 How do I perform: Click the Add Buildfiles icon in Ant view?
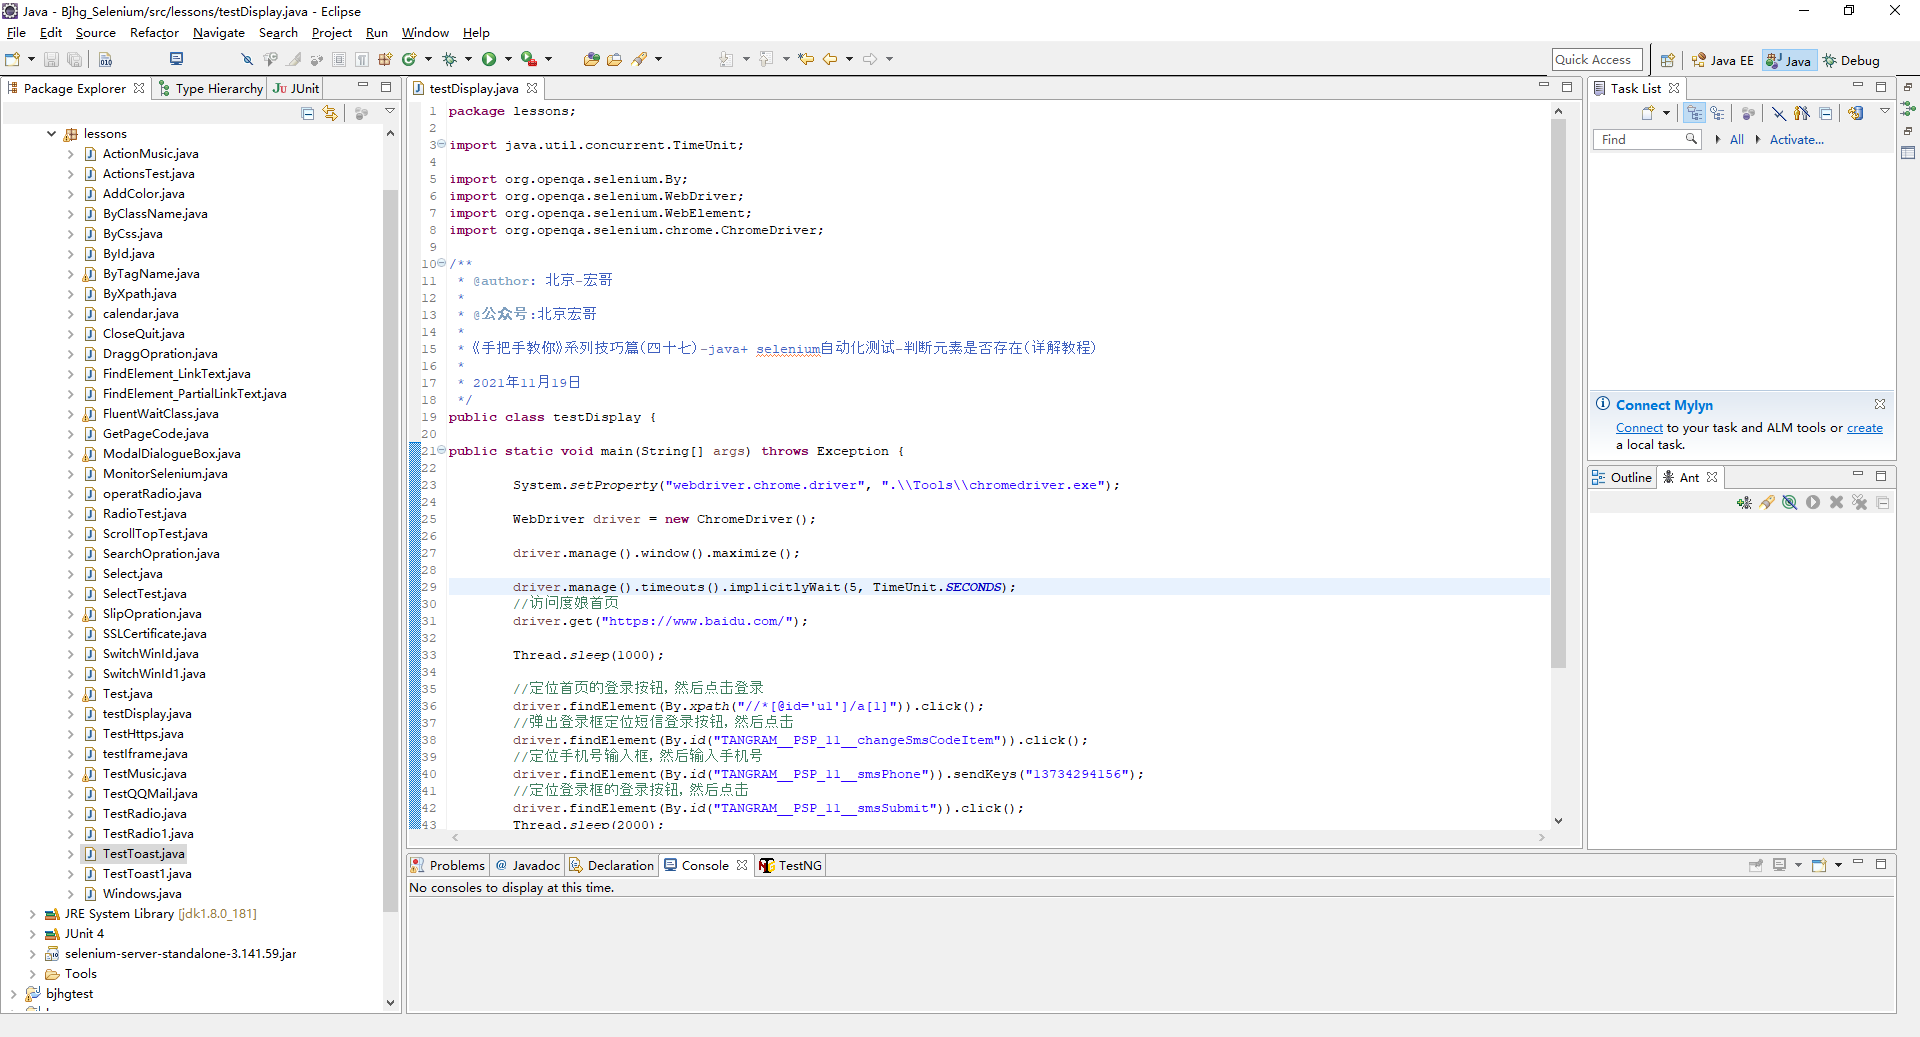pyautogui.click(x=1744, y=503)
